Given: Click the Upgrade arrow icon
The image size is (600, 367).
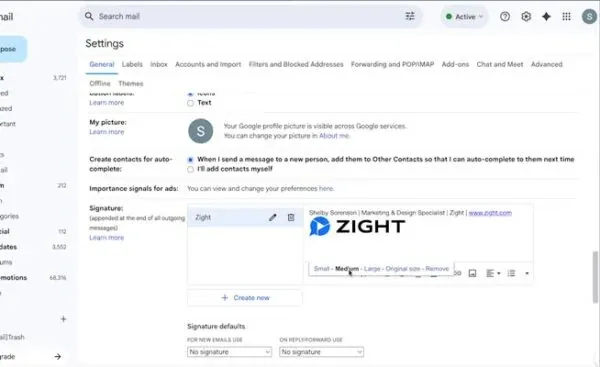Looking at the screenshot, I should tap(57, 356).
